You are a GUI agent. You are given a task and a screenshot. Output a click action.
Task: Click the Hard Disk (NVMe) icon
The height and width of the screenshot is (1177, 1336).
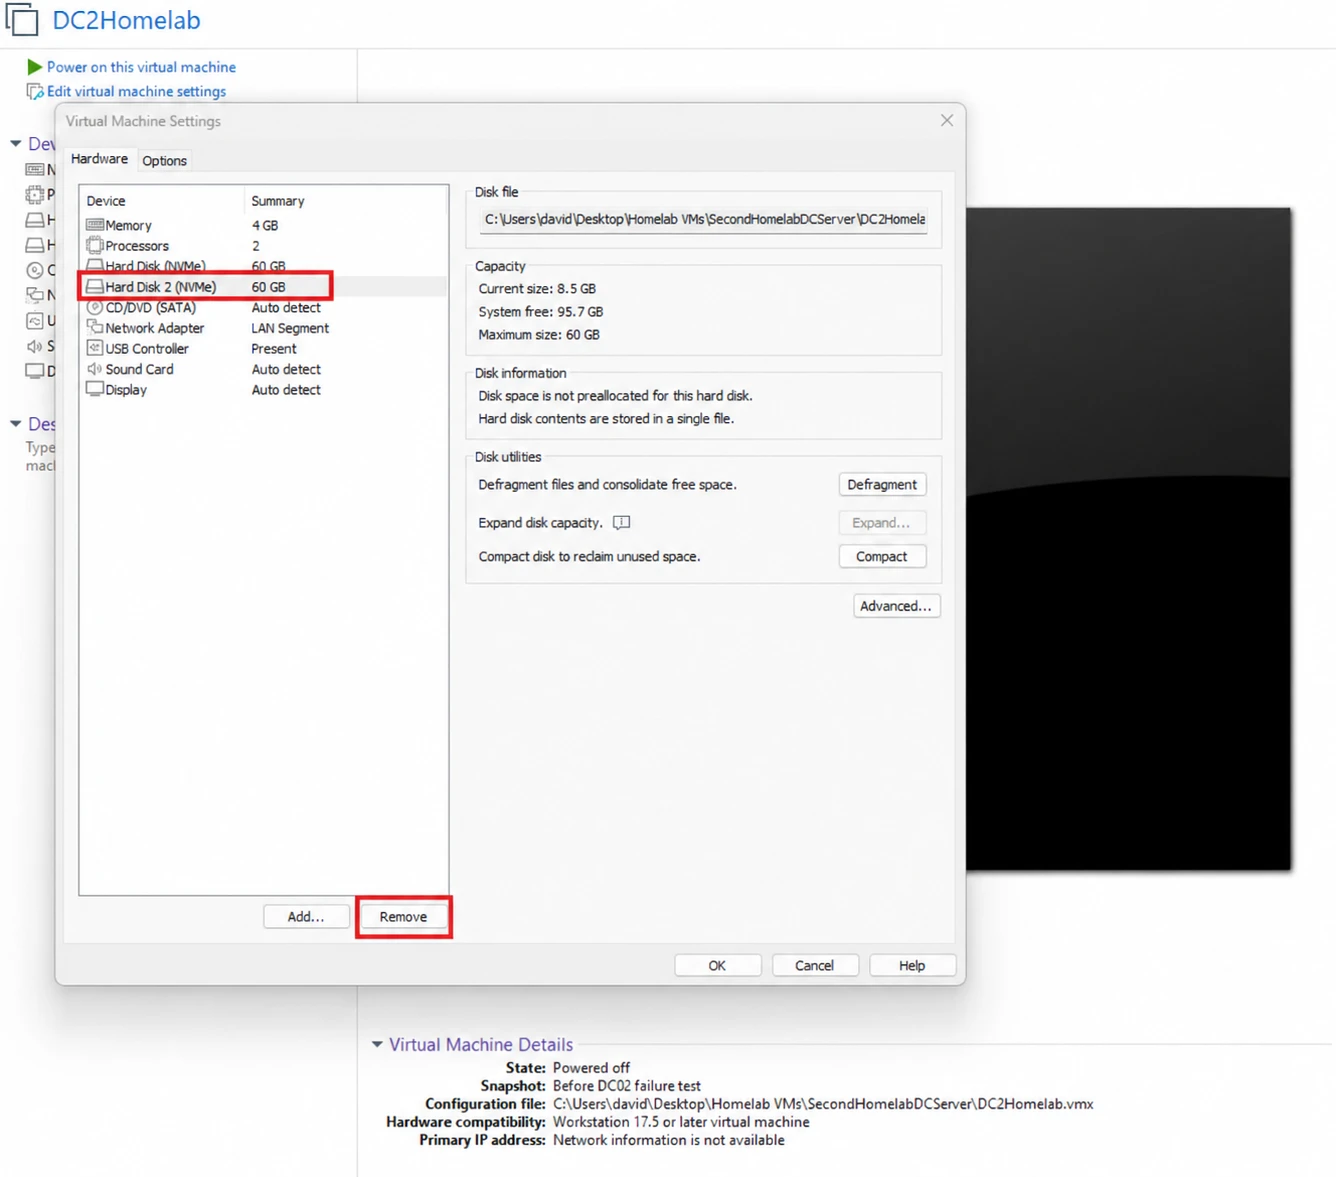[95, 265]
